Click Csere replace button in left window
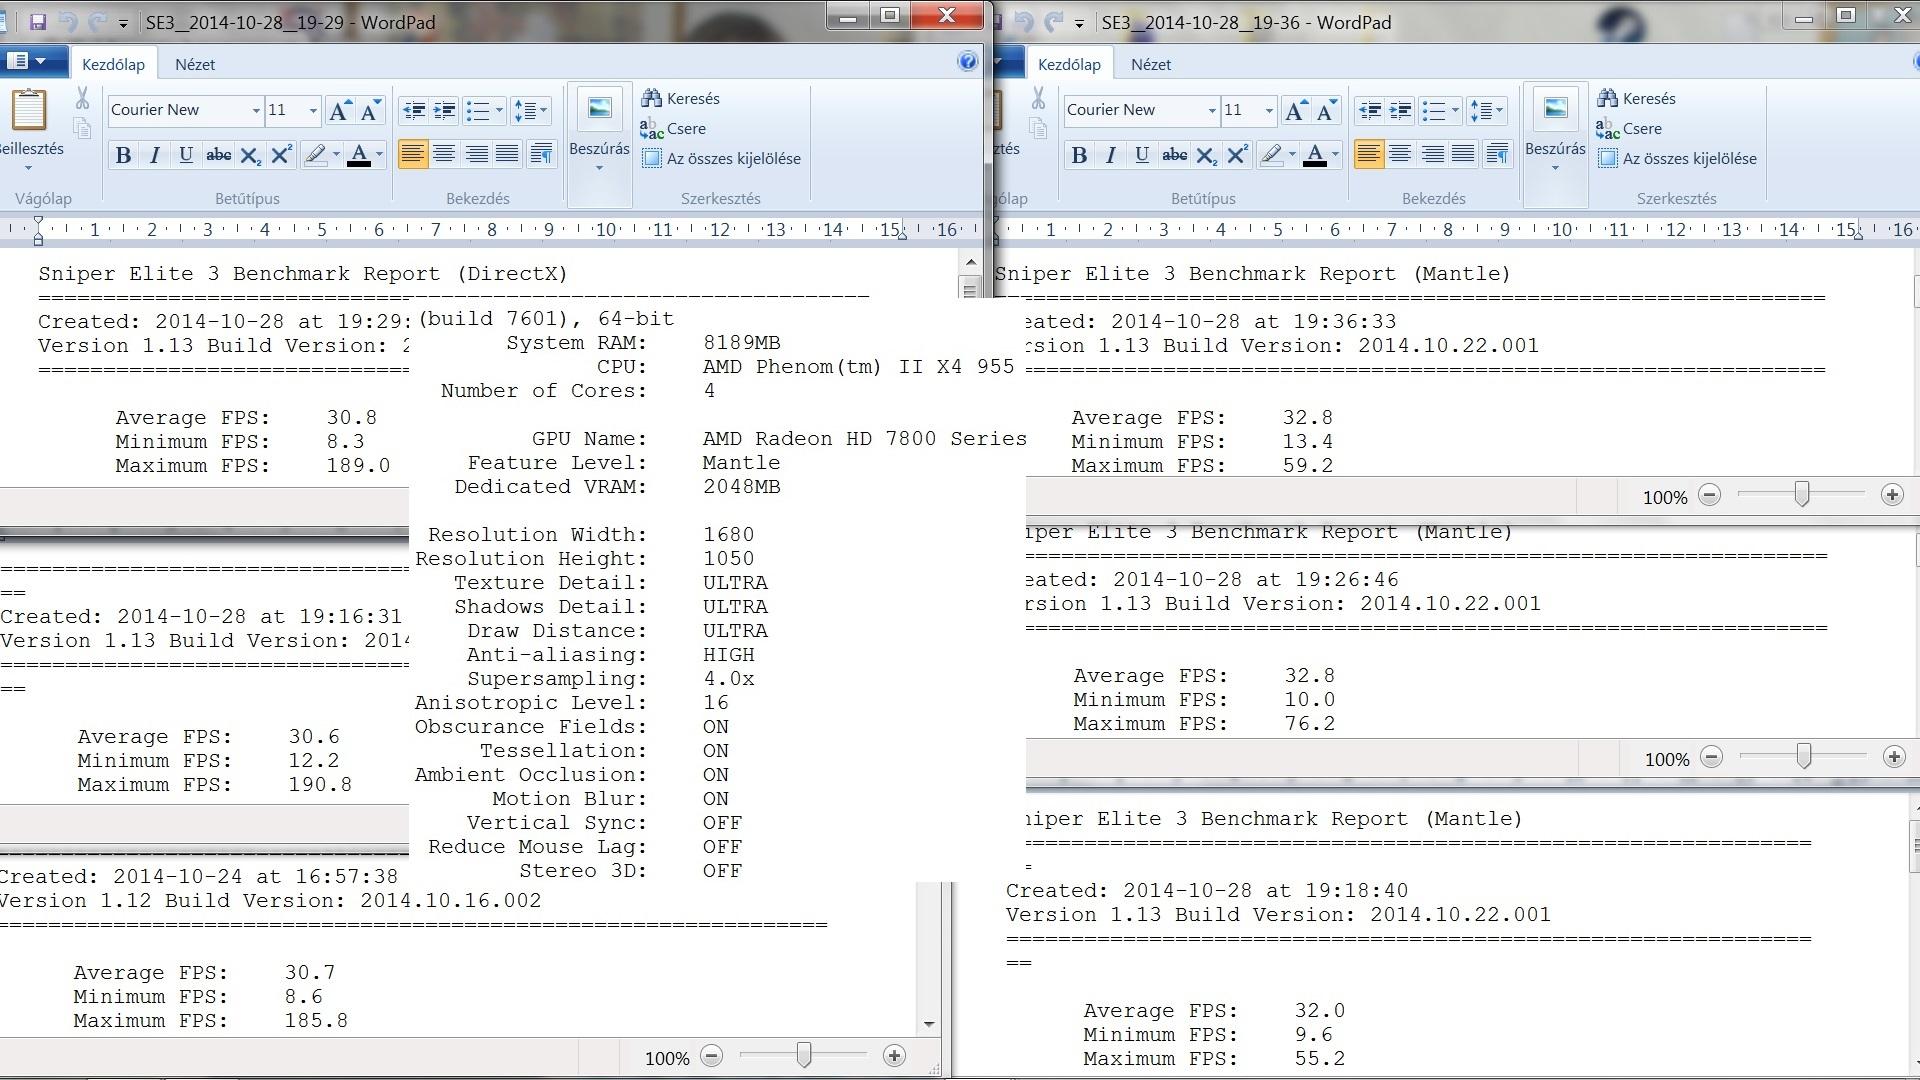 click(x=673, y=128)
